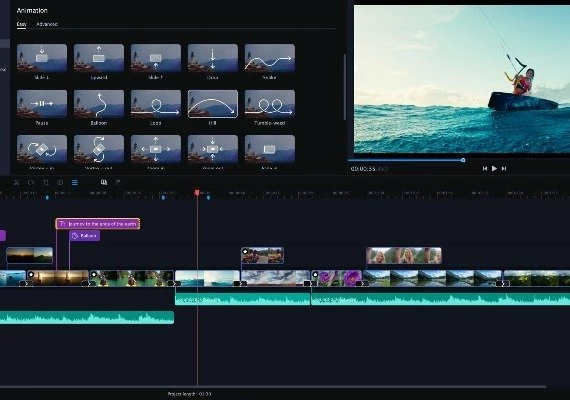Switch to the Advanced animation tab
Image resolution: width=570 pixels, height=400 pixels.
tap(47, 24)
